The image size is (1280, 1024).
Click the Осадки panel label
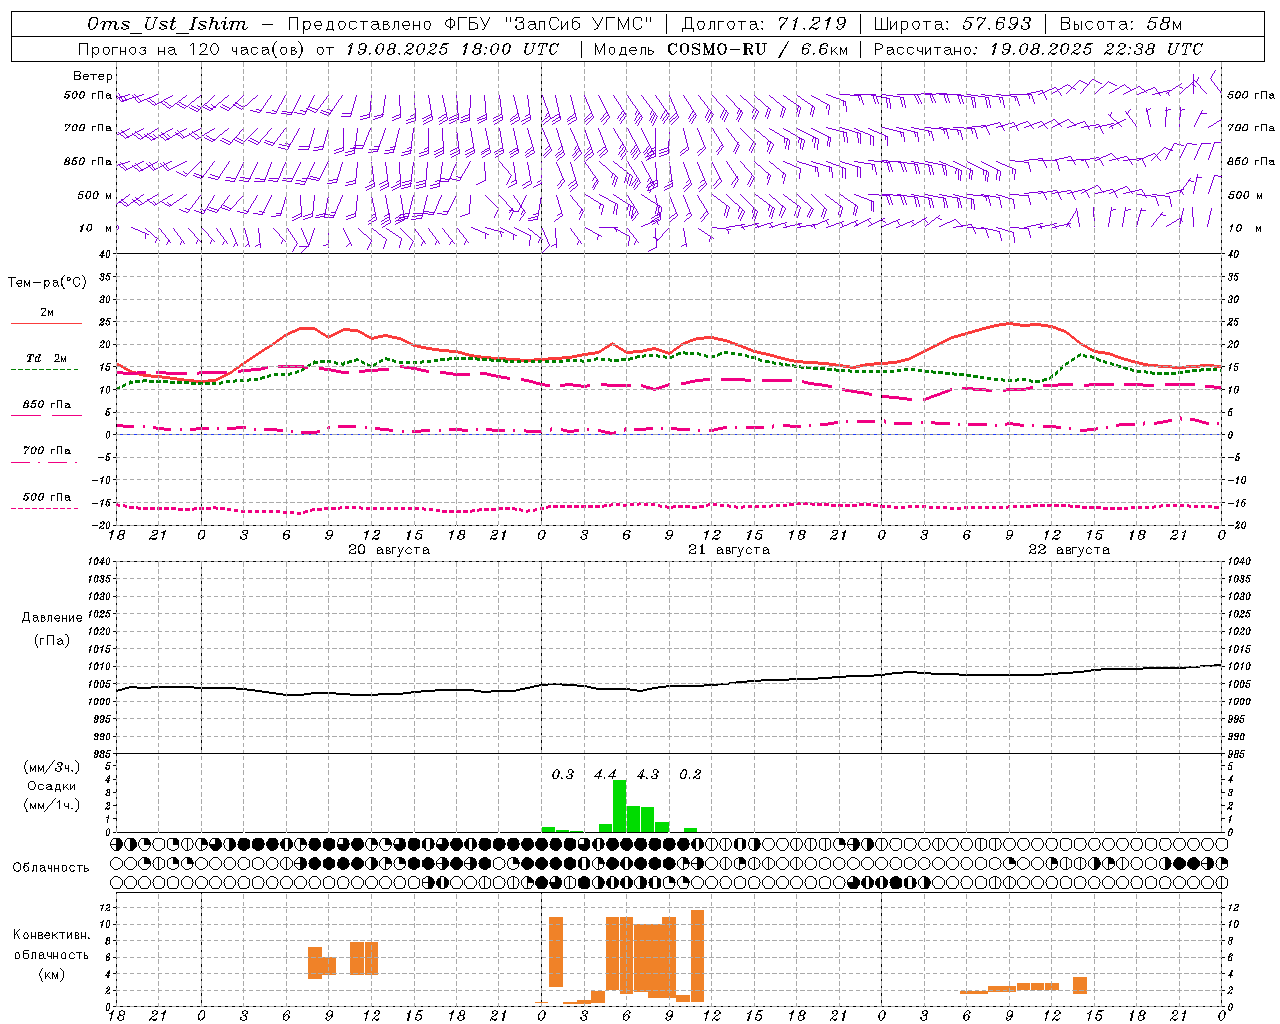click(x=51, y=786)
